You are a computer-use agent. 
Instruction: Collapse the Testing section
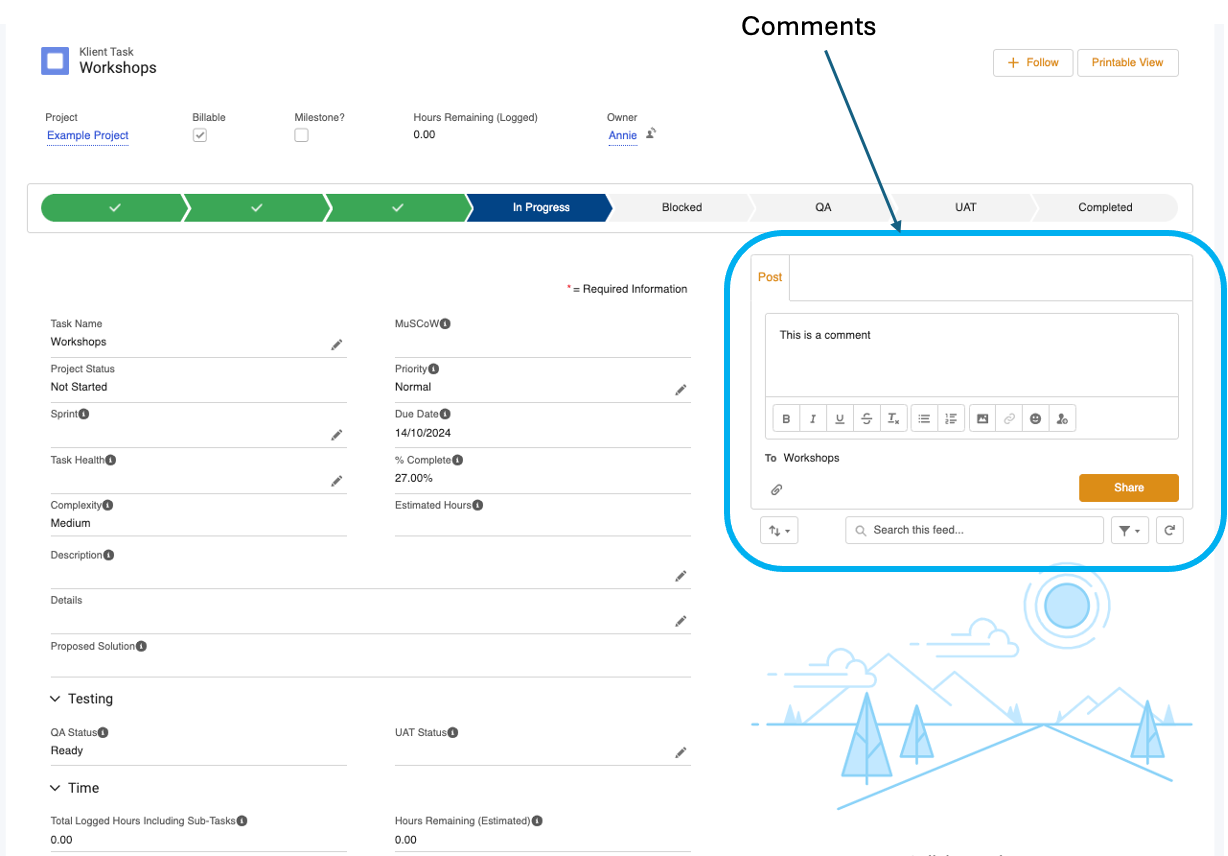56,699
